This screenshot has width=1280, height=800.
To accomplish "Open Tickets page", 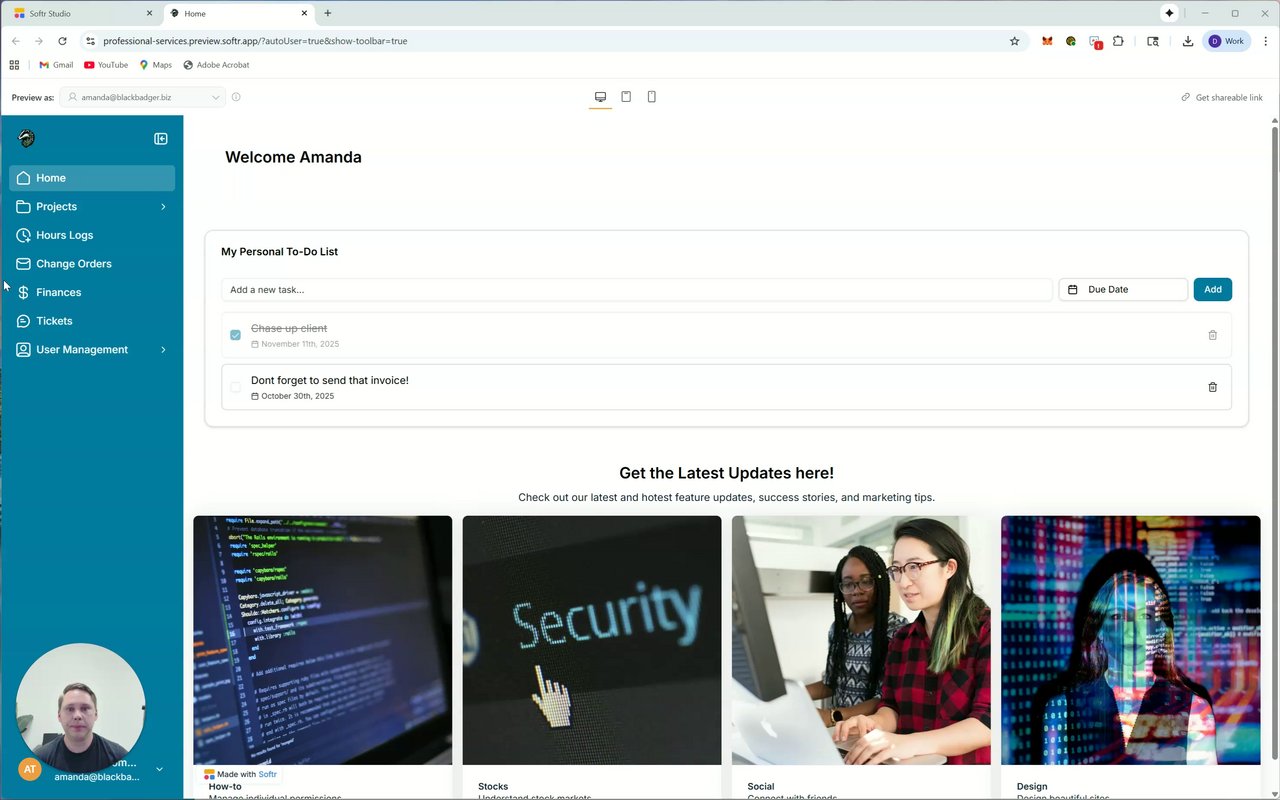I will [x=92, y=321].
